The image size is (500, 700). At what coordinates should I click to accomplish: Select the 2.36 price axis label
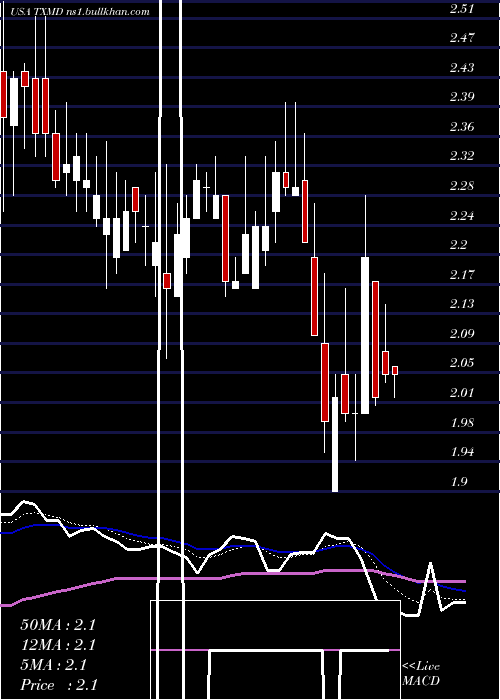click(x=461, y=127)
